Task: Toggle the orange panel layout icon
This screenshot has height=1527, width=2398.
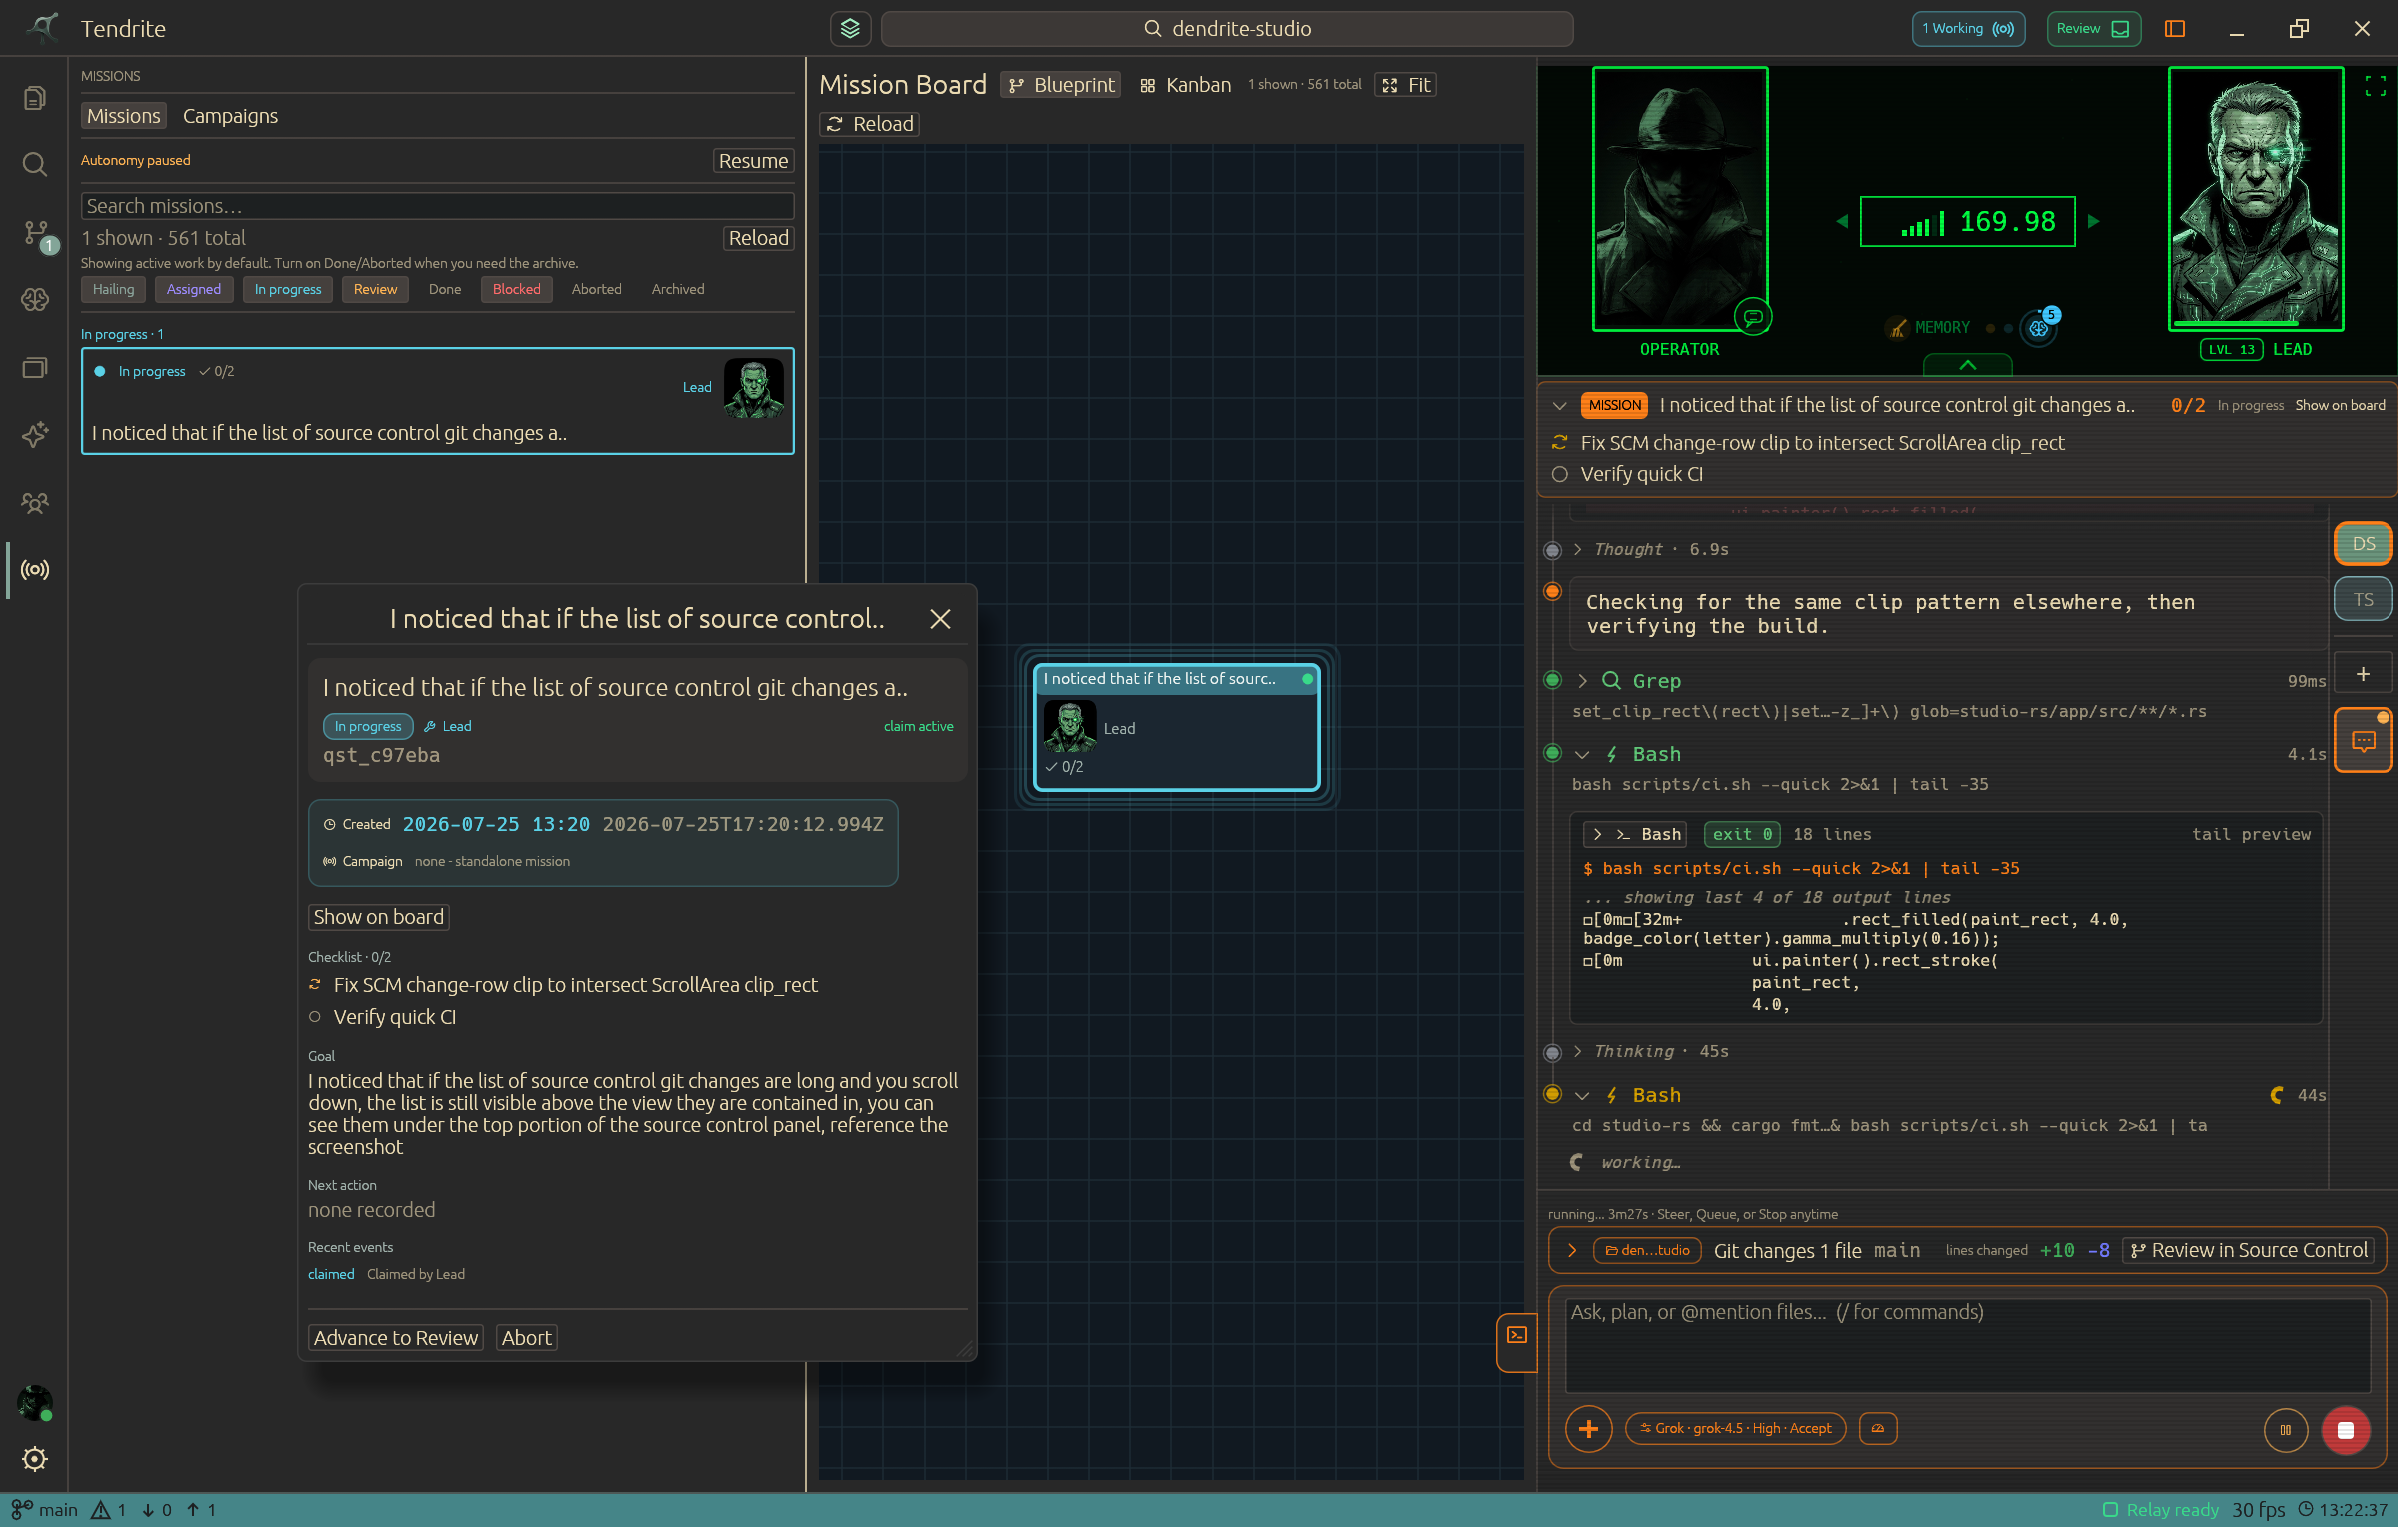Action: pos(2175,28)
